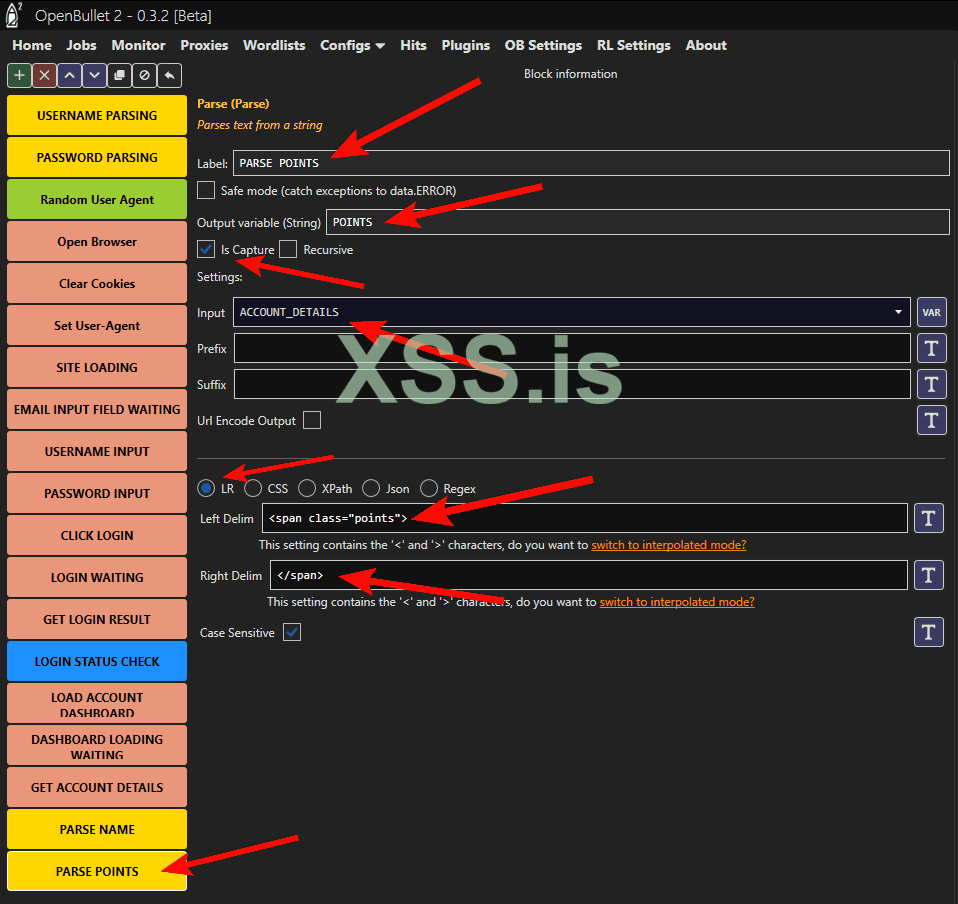Select the GET ACCOUNT DETAILS block
This screenshot has width=958, height=904.
(97, 787)
